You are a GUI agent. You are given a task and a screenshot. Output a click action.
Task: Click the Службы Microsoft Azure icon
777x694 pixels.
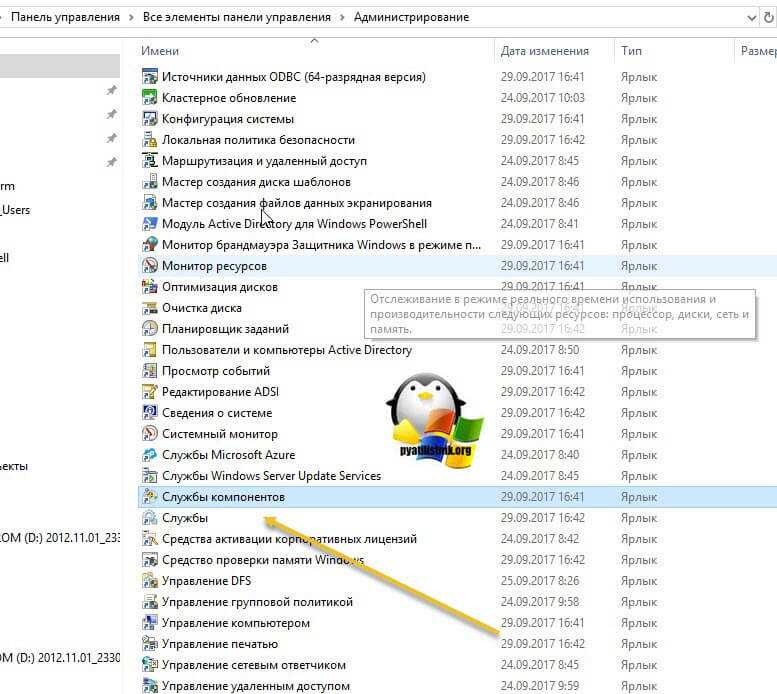[x=150, y=454]
